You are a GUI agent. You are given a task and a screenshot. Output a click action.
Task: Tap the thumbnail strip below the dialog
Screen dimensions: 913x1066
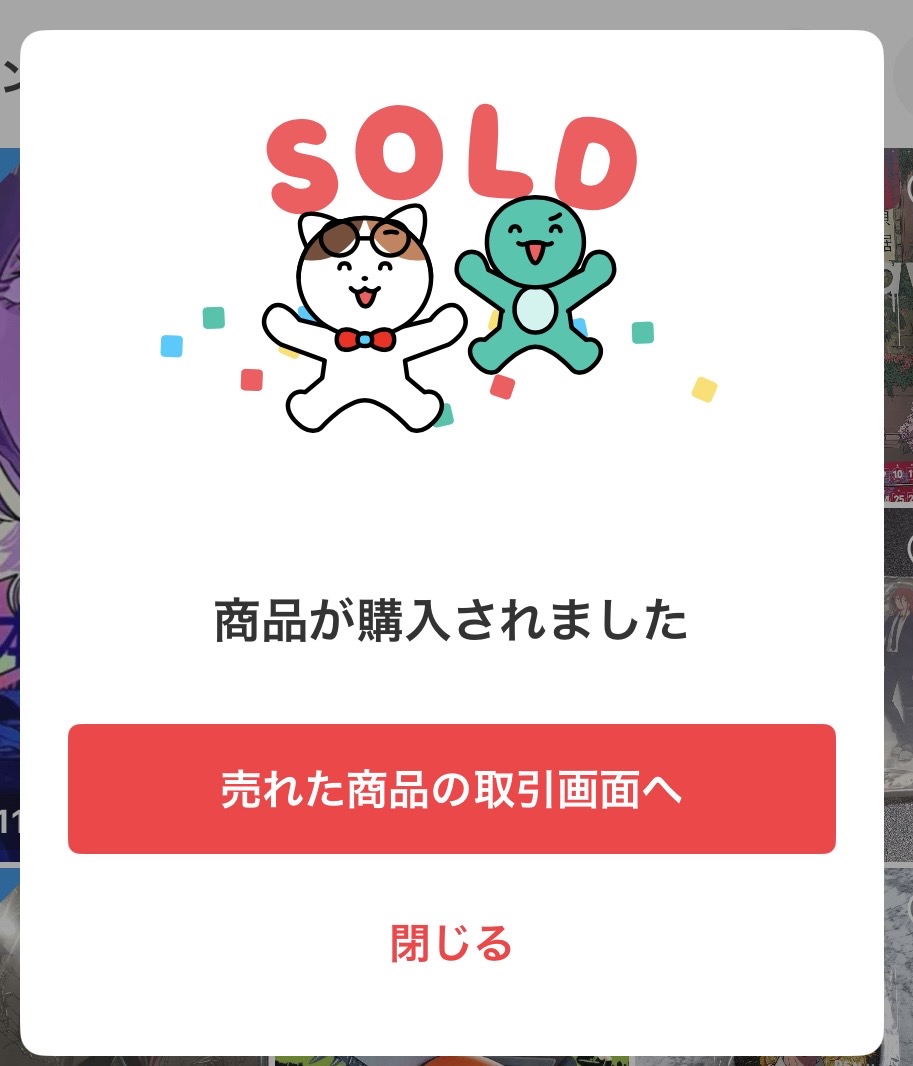click(x=451, y=1061)
